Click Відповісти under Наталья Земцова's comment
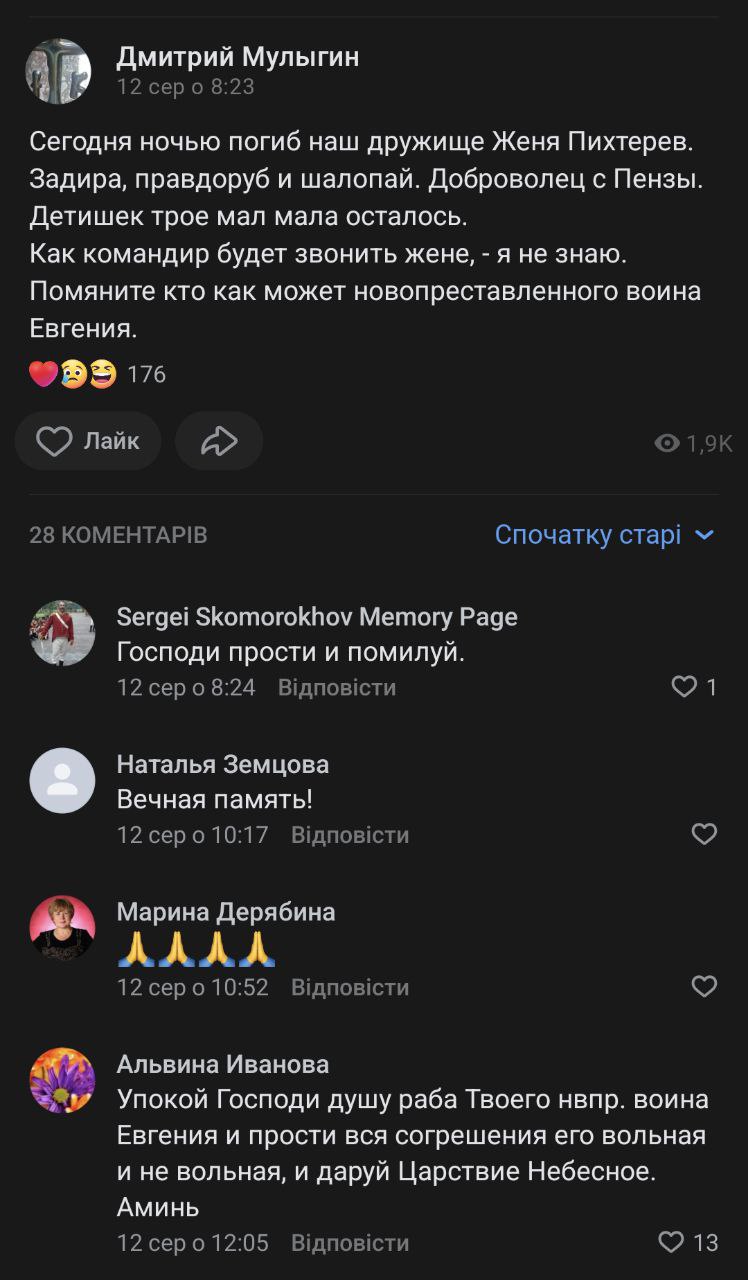Image resolution: width=748 pixels, height=1280 pixels. pos(350,834)
